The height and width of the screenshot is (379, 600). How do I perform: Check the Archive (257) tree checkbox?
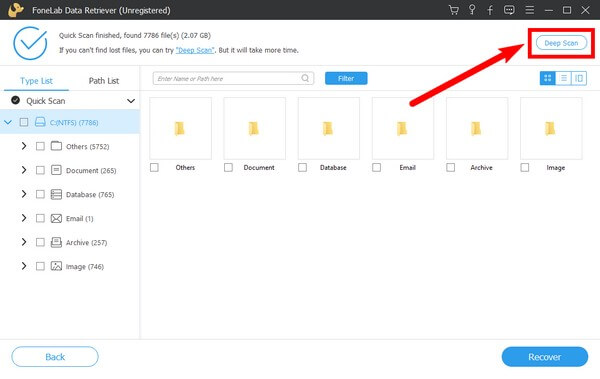click(40, 242)
